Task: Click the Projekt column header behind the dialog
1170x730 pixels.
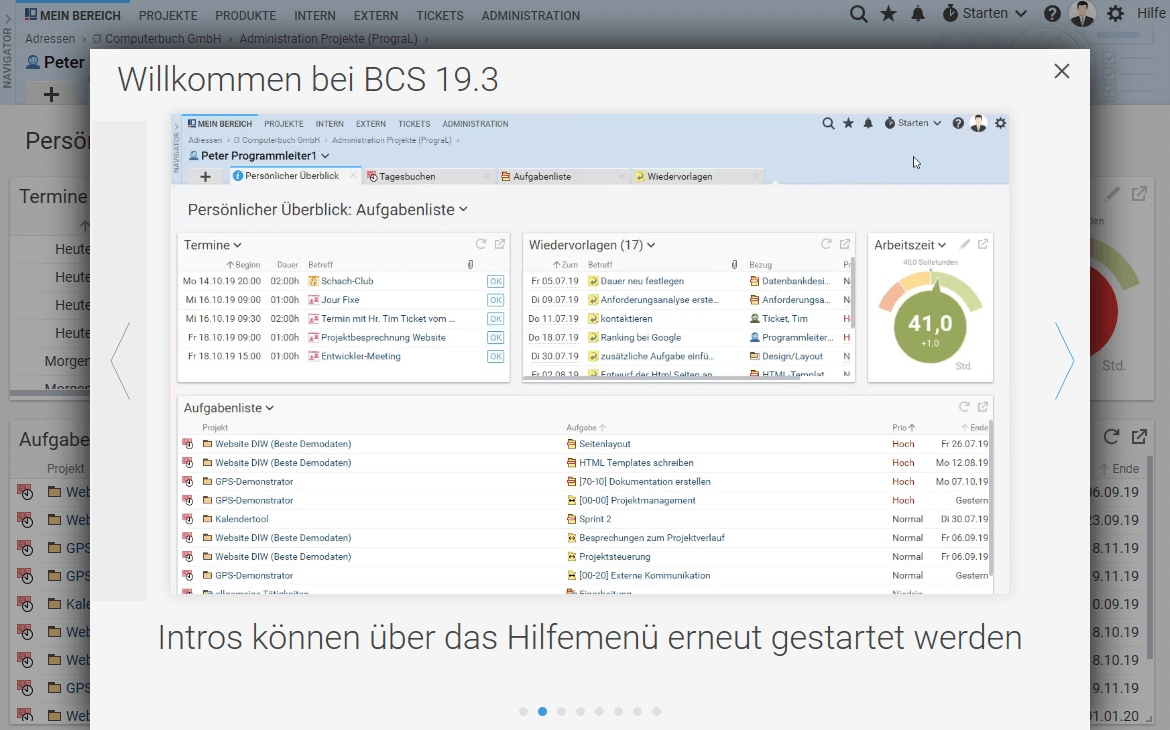Action: [x=66, y=469]
